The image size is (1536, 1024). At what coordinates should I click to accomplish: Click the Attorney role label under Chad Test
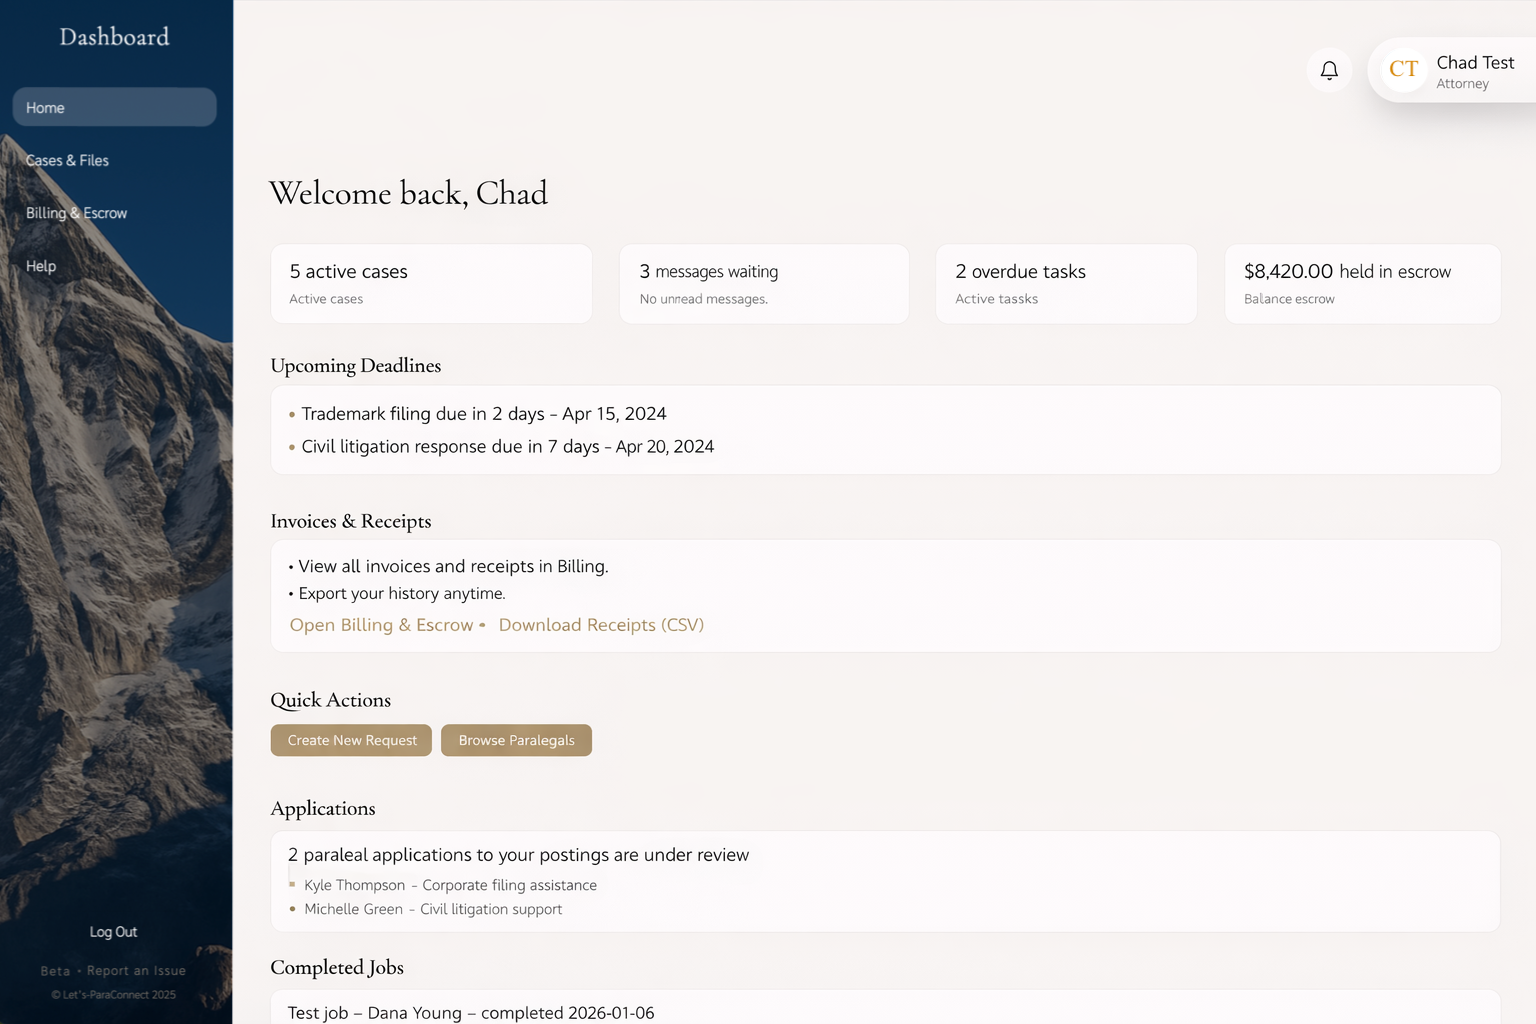click(x=1463, y=84)
